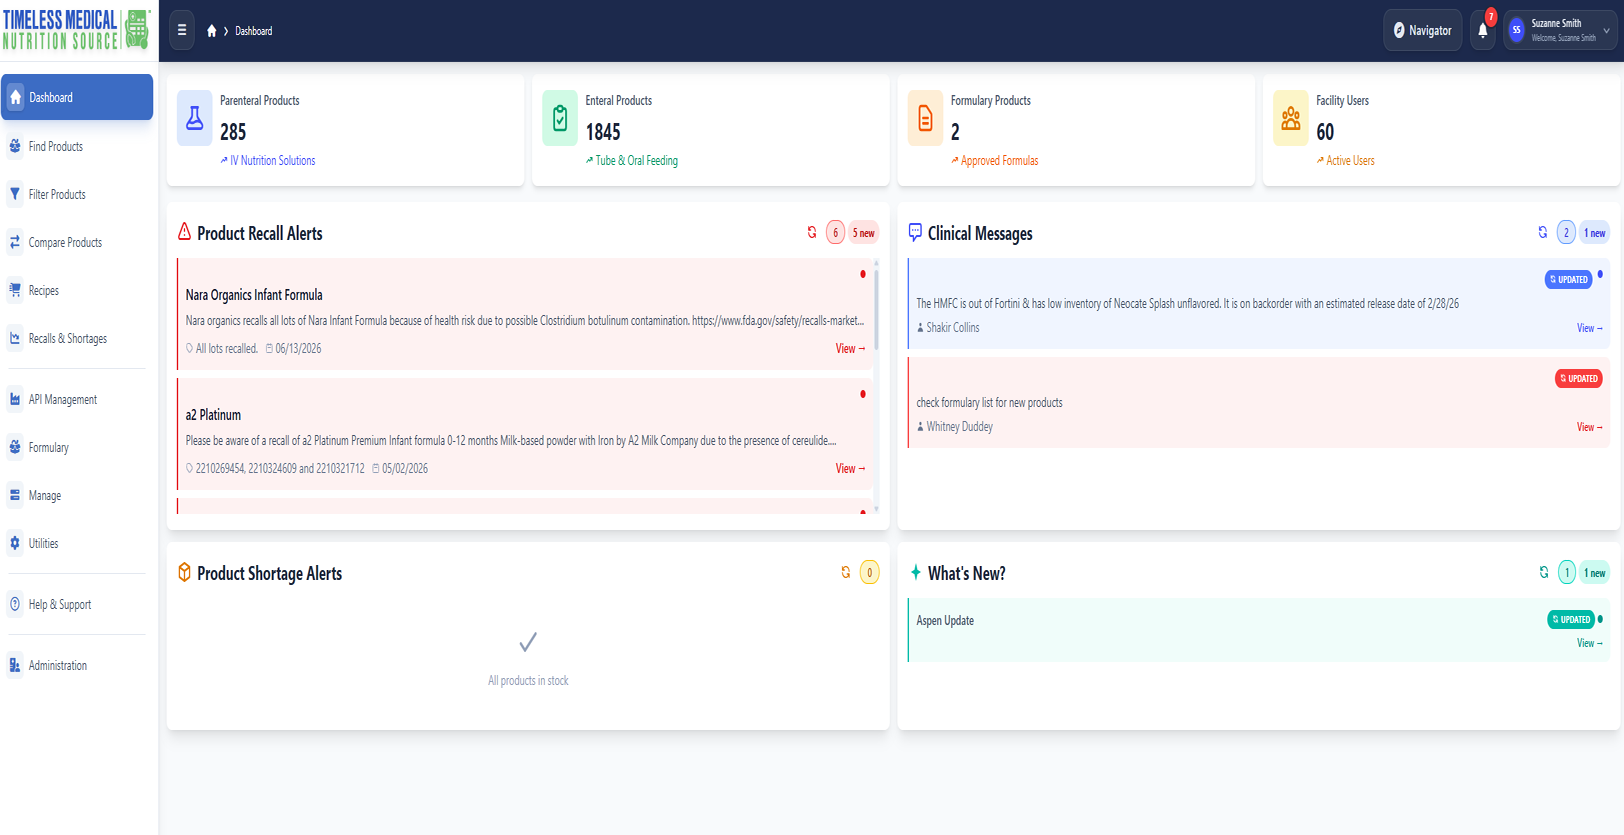Open Find Products in the sidebar

77,146
